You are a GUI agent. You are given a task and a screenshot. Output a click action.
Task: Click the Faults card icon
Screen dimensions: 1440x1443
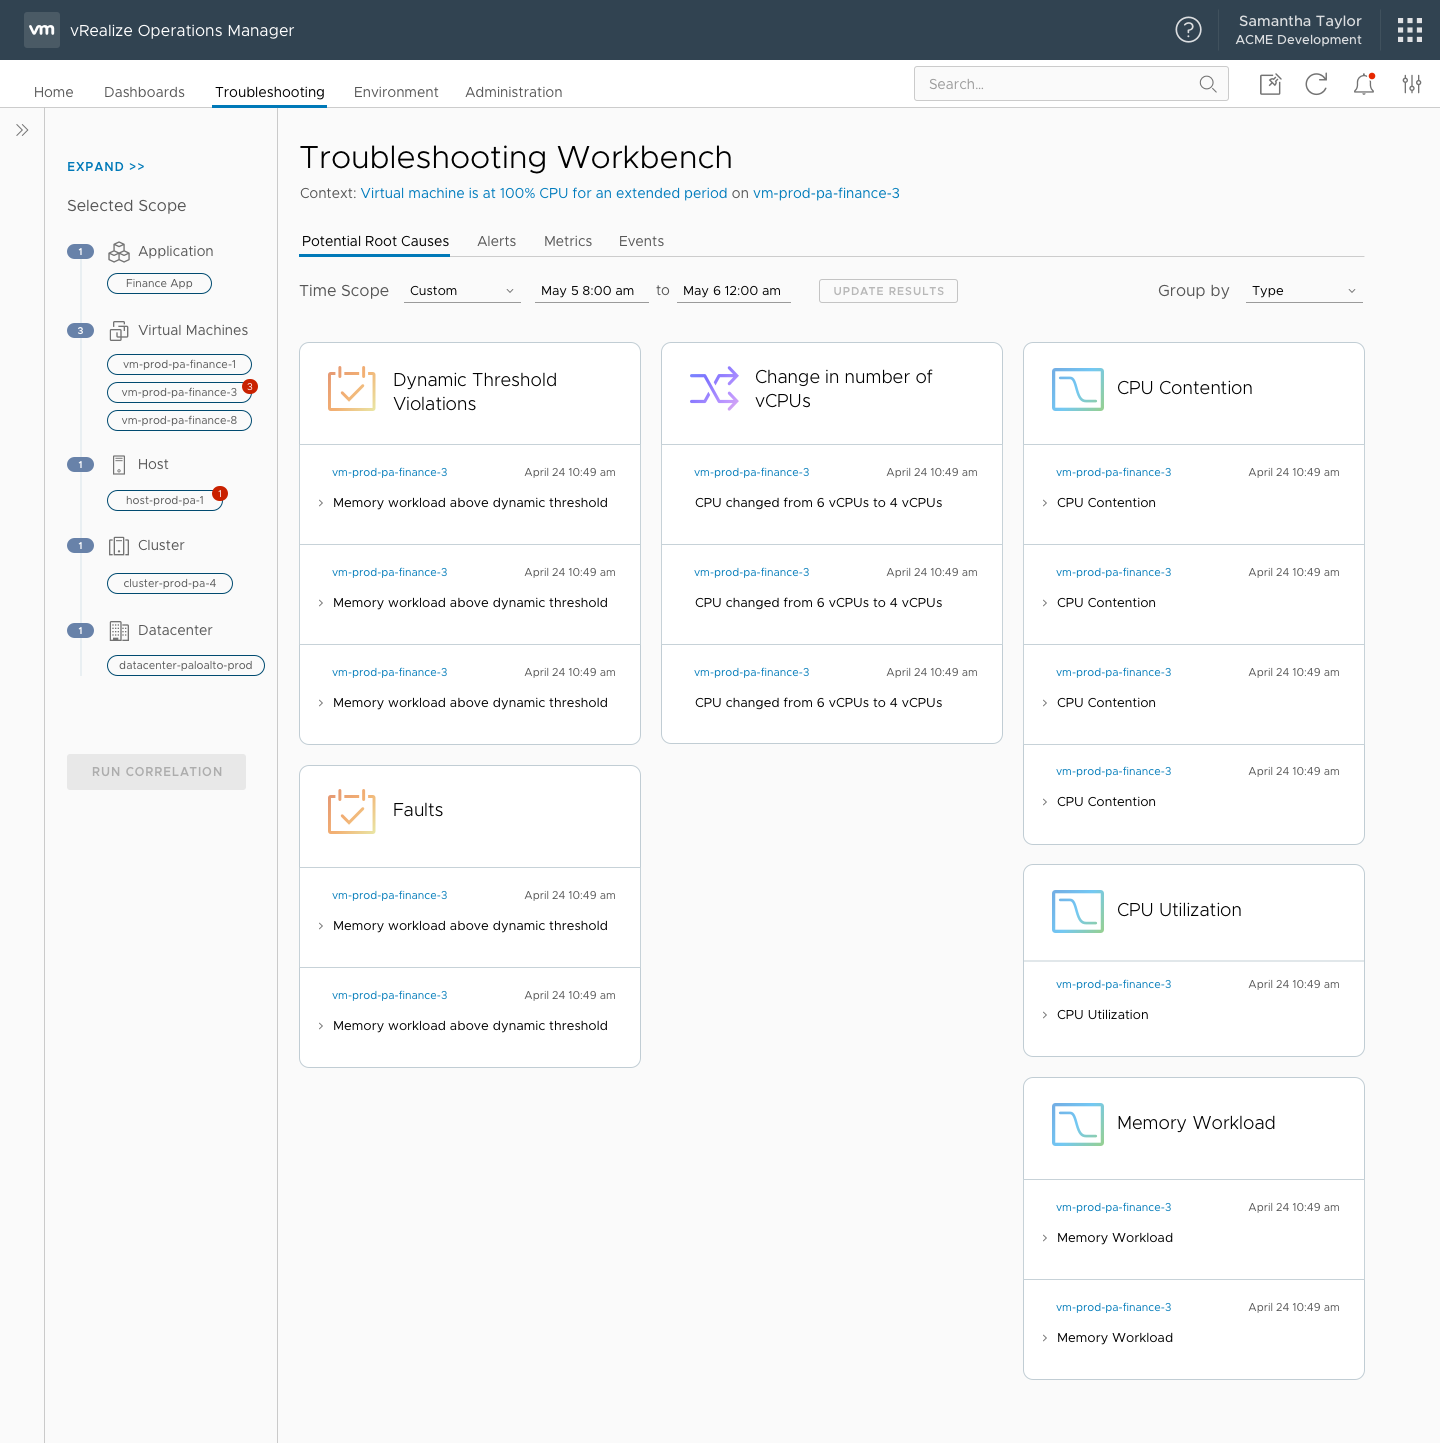(352, 811)
